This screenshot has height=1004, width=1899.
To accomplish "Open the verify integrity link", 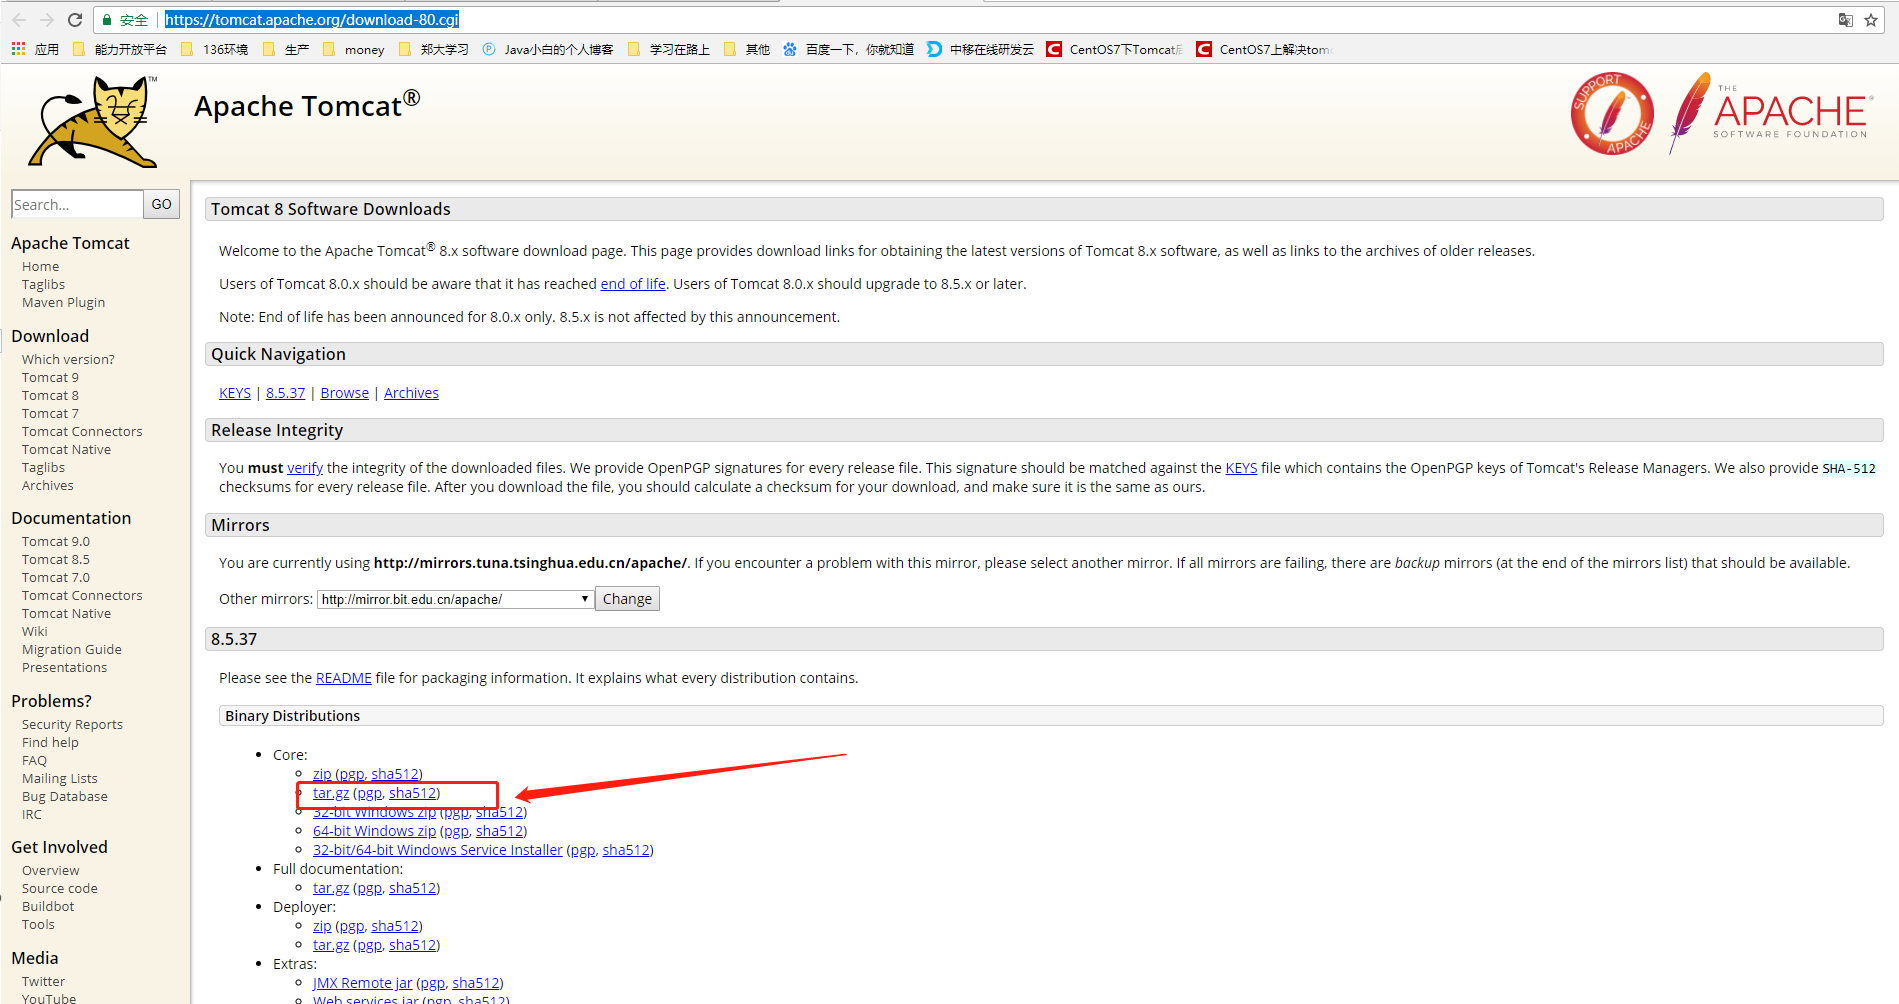I will click(305, 468).
